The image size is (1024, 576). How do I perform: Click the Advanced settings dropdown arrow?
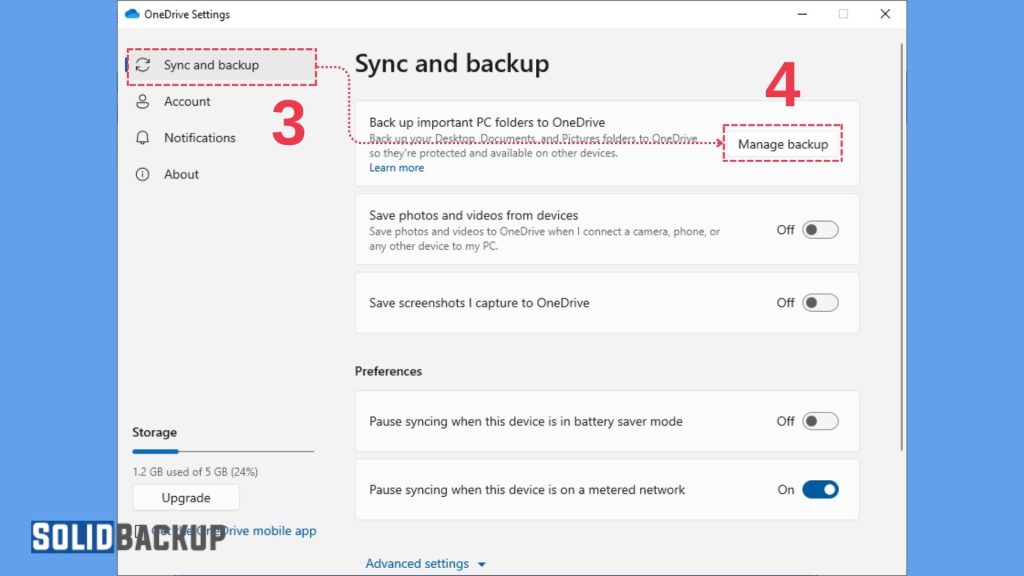[x=482, y=564]
